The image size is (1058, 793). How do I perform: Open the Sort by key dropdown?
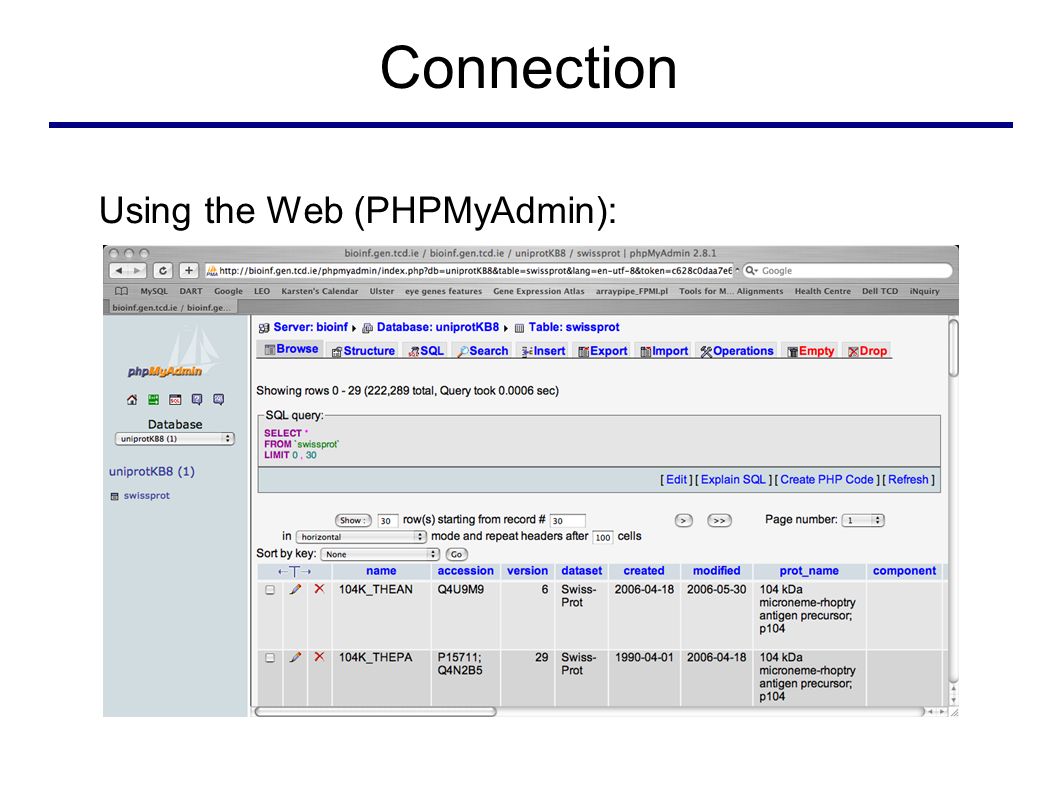[381, 554]
